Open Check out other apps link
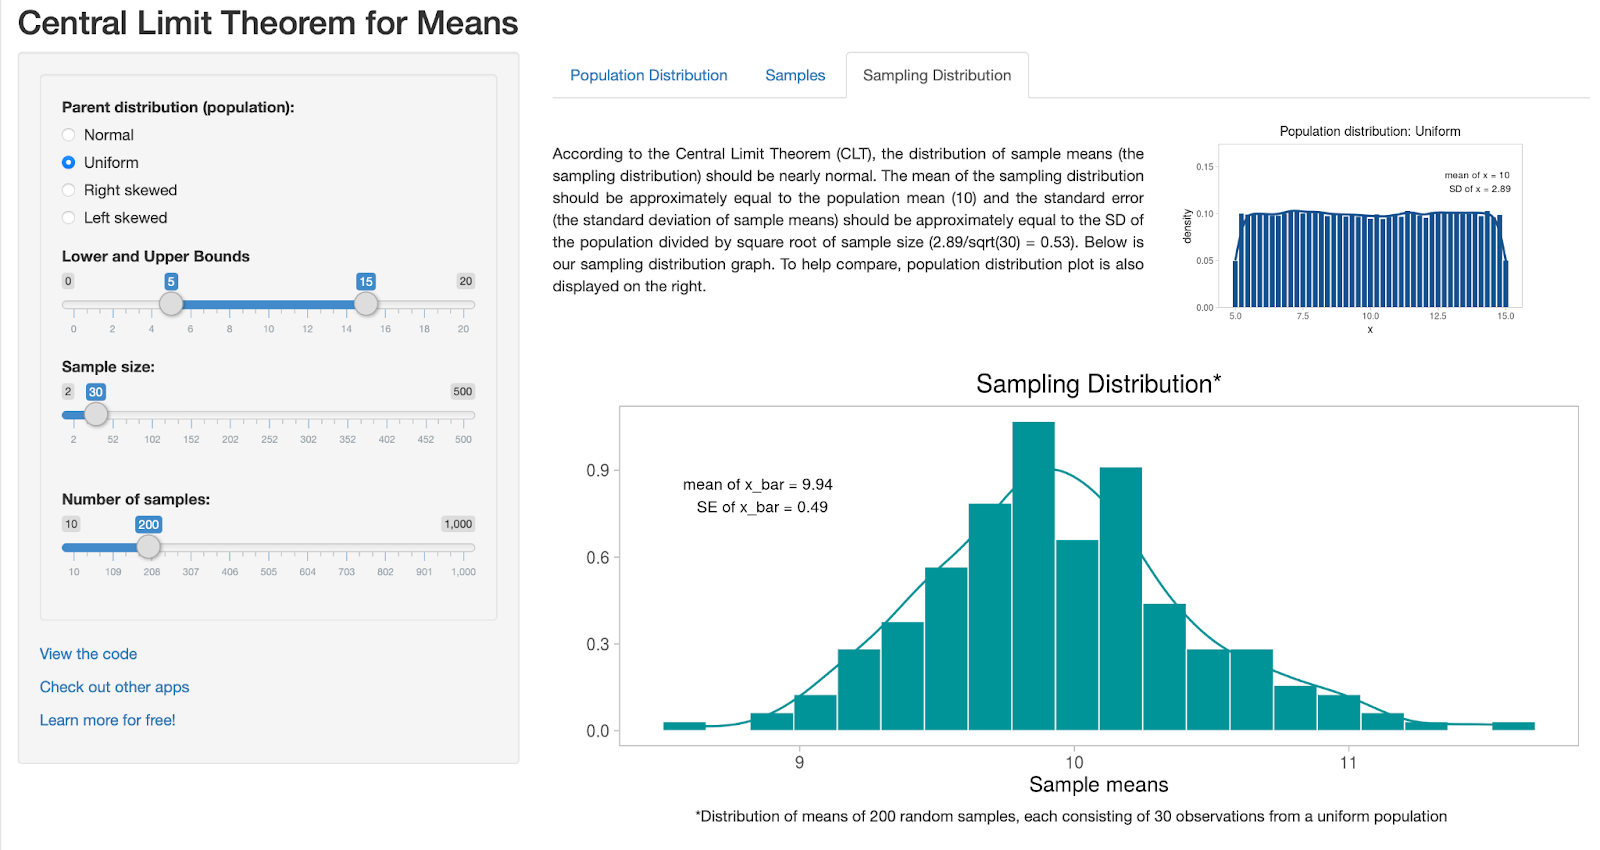The image size is (1600, 850). tap(114, 687)
